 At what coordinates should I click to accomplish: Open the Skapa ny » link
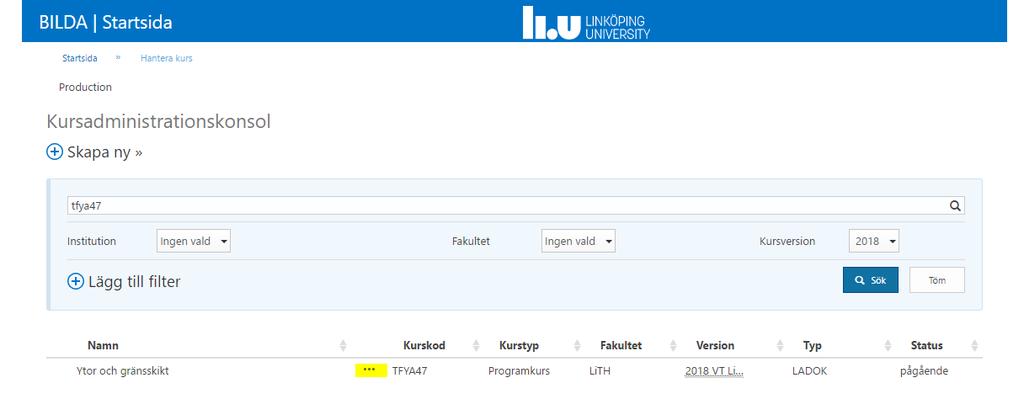(104, 152)
